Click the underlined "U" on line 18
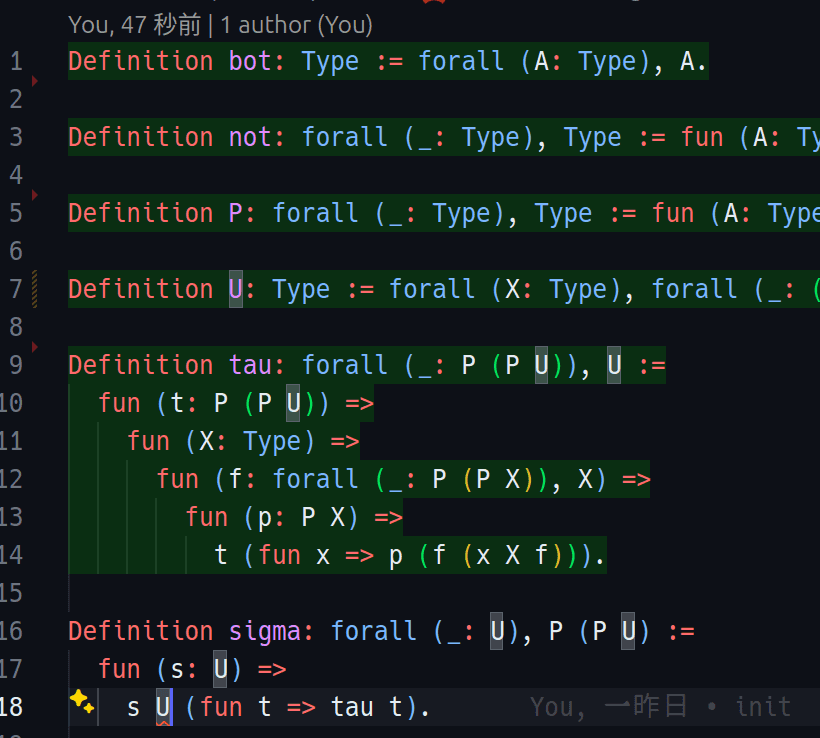This screenshot has height=738, width=820. [163, 708]
